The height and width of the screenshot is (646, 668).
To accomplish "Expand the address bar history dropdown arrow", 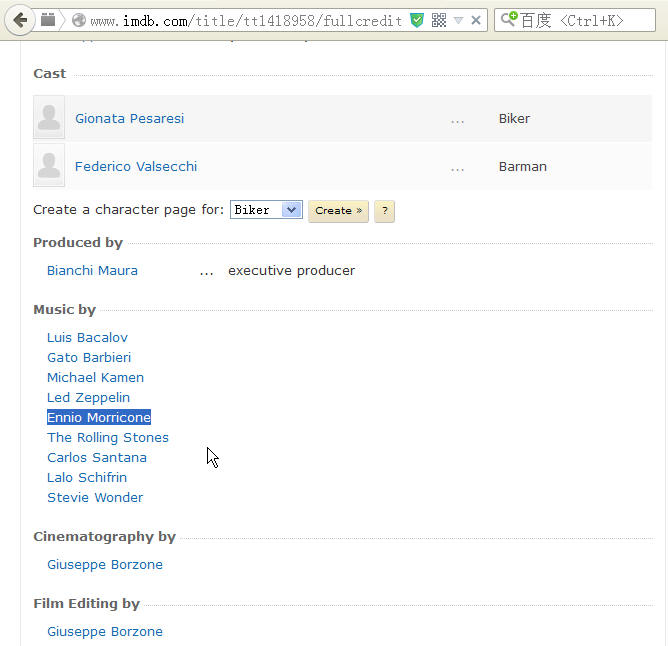I will tap(458, 20).
